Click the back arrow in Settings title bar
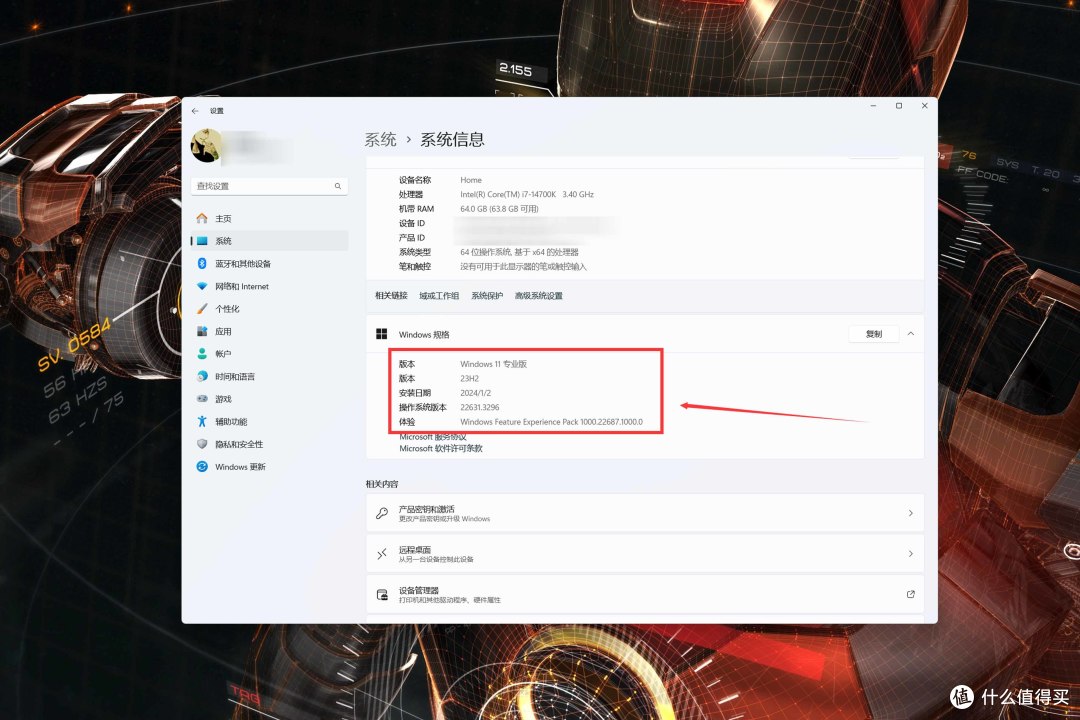 195,111
